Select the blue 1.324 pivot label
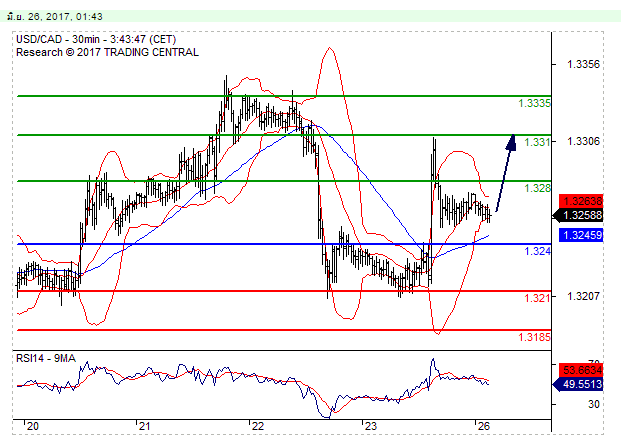Screen dimensions: 621x443 tap(537, 251)
